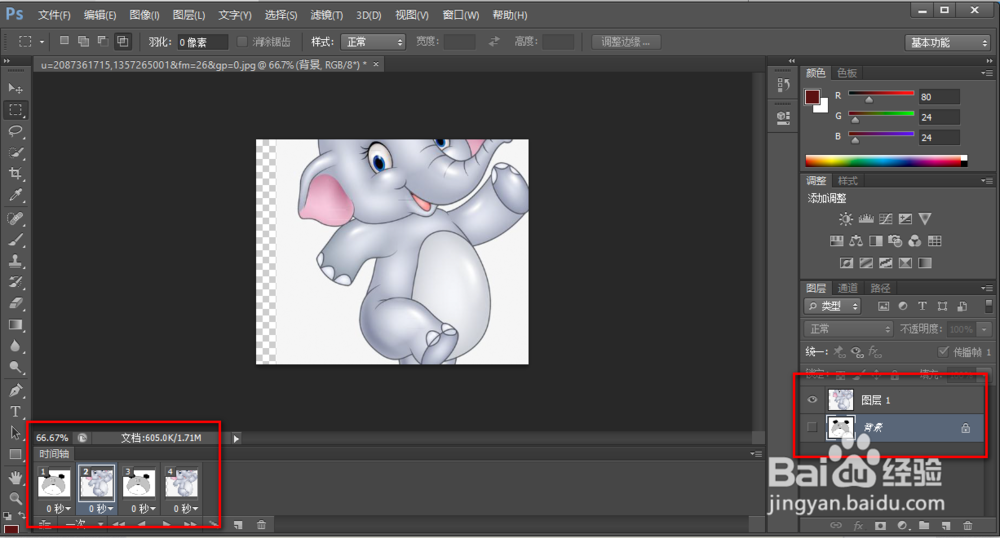Screen dimensions: 1000x538
Task: Select the Eraser tool
Action: 15,303
